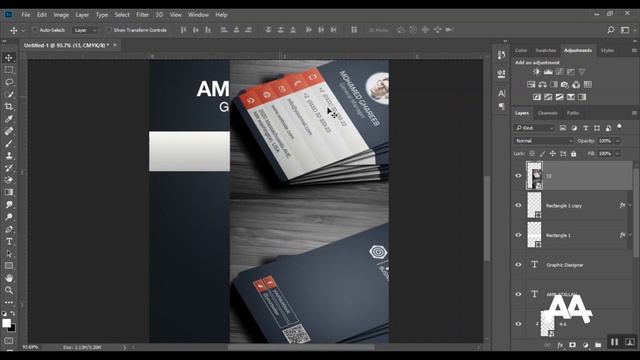The height and width of the screenshot is (360, 640).
Task: Hide the Rectangle 1 layer
Action: 518,235
